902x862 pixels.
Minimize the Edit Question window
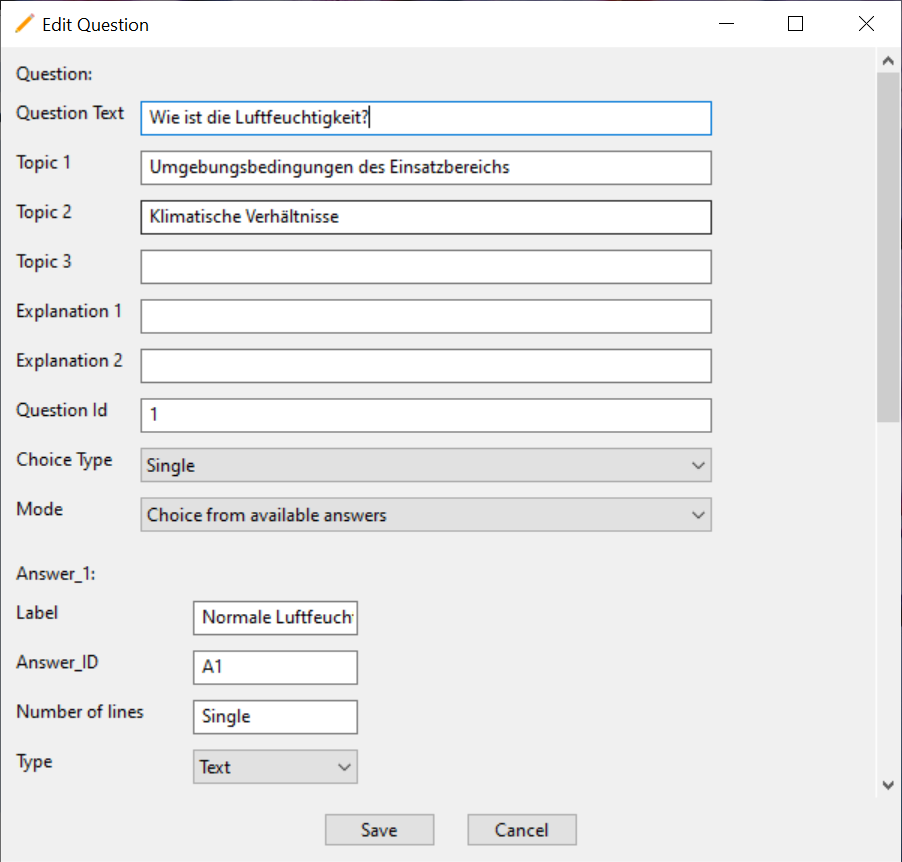click(x=727, y=24)
